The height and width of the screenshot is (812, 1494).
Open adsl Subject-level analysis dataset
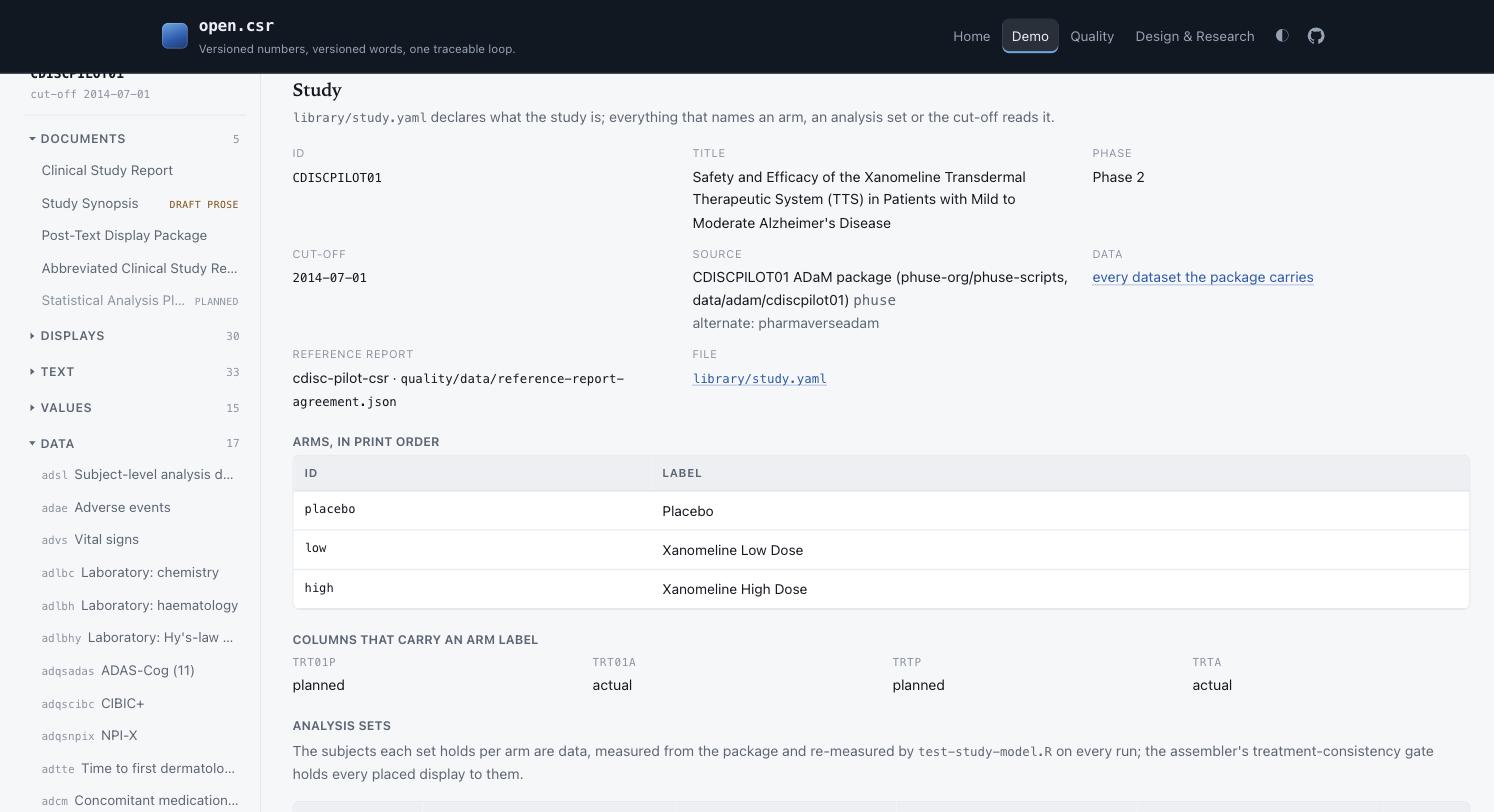[x=140, y=475]
